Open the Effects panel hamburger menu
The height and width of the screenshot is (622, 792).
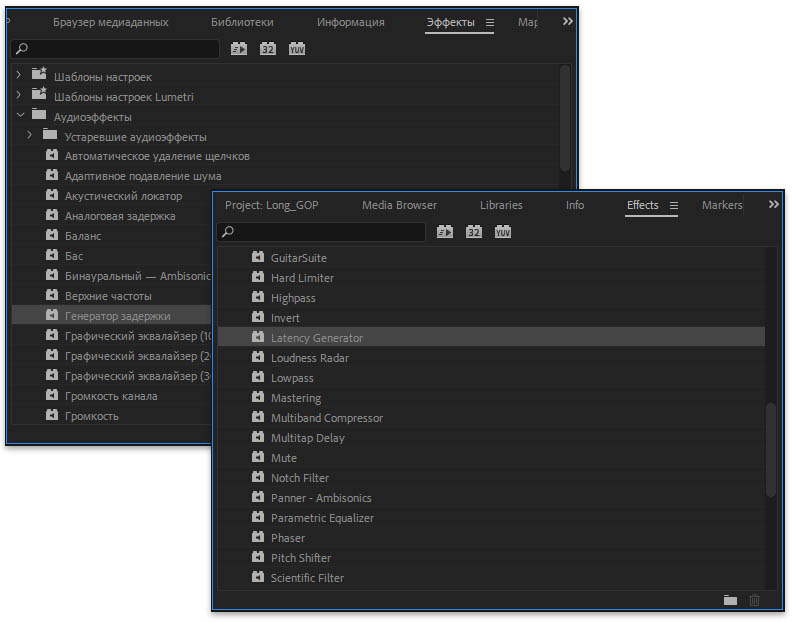coord(674,205)
